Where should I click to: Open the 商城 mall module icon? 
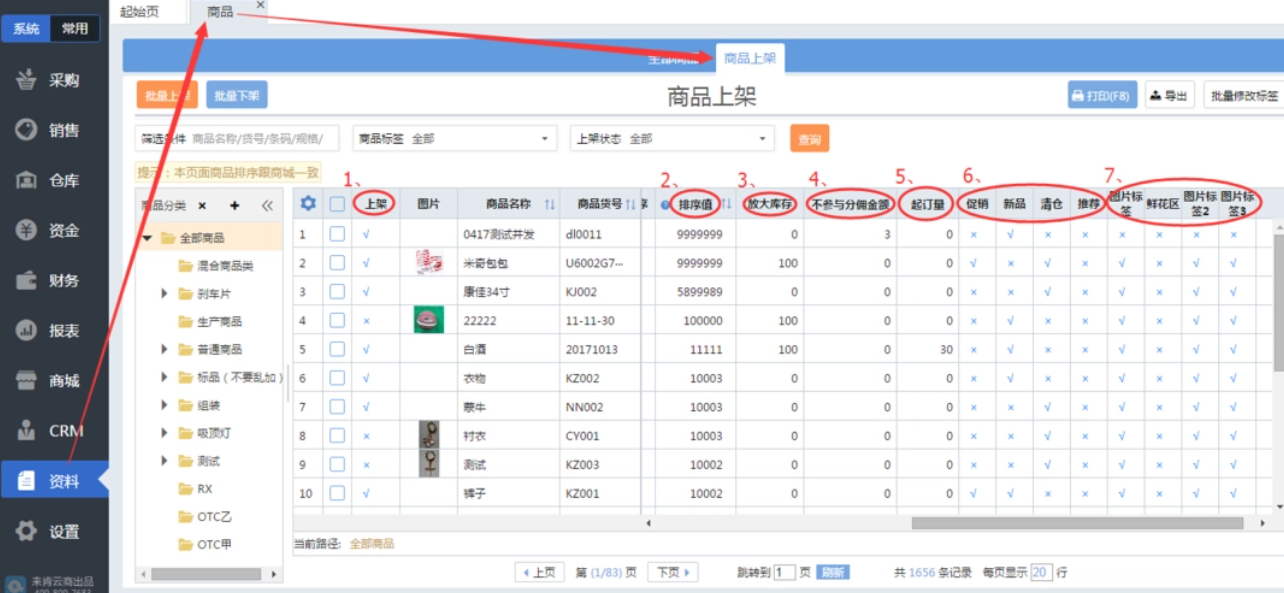pyautogui.click(x=27, y=381)
